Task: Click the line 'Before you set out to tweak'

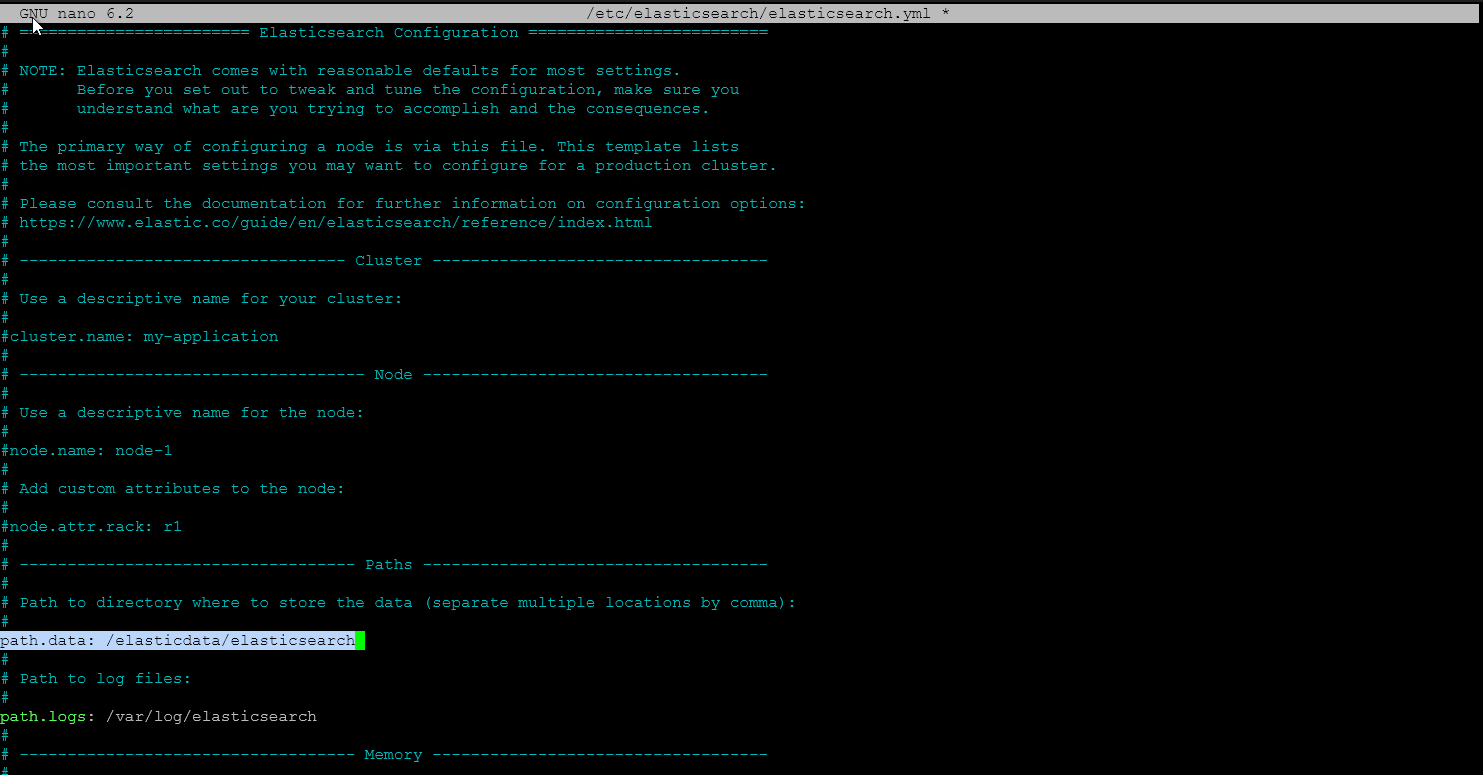Action: coord(408,90)
